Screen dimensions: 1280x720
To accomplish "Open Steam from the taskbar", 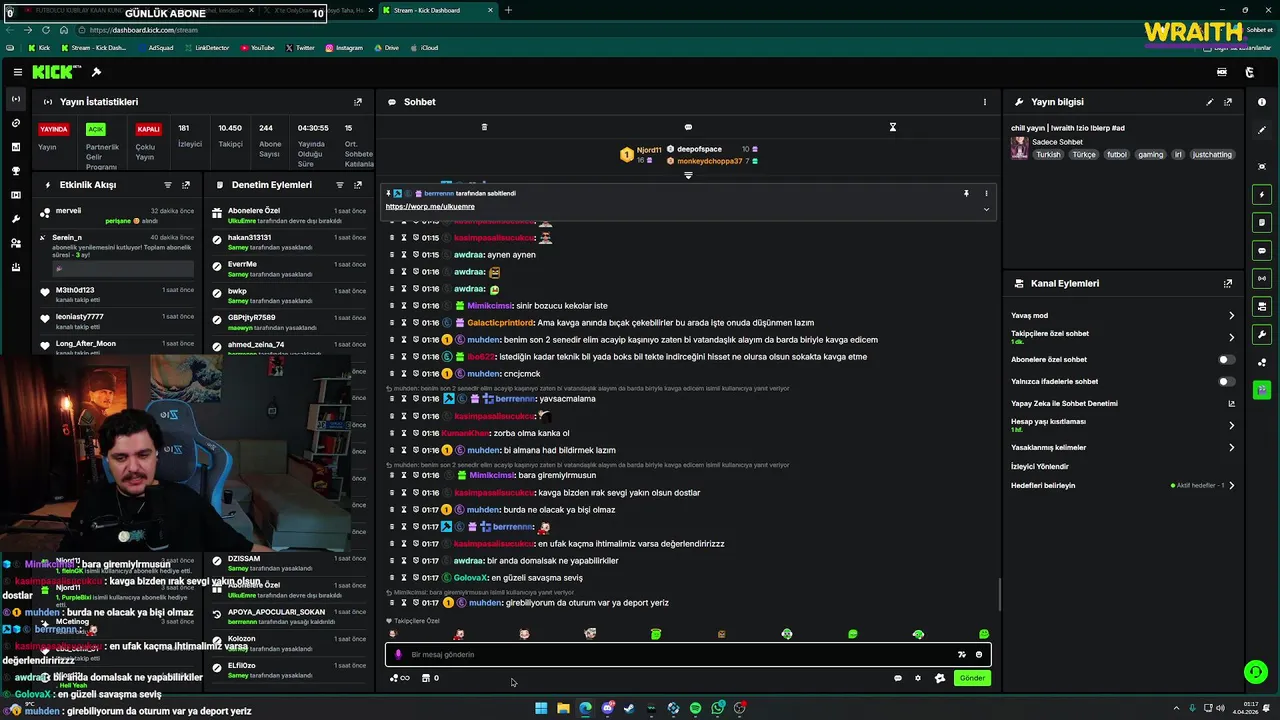I will click(629, 708).
